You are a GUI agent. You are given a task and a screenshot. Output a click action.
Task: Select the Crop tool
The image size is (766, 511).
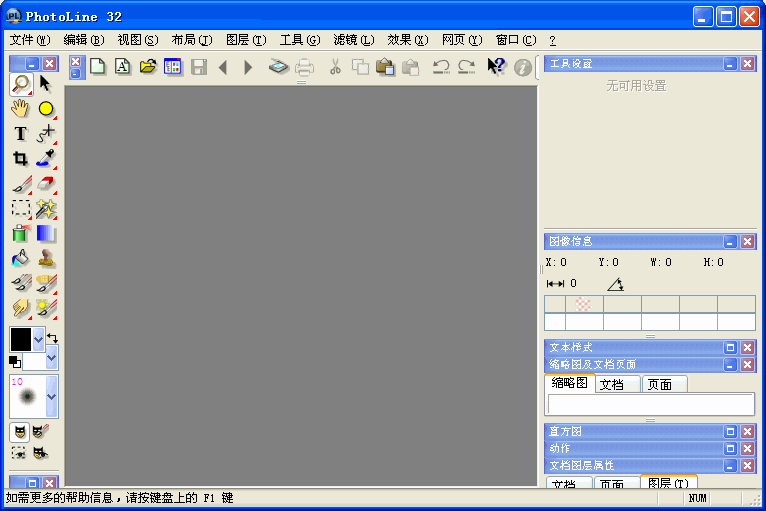[x=21, y=158]
